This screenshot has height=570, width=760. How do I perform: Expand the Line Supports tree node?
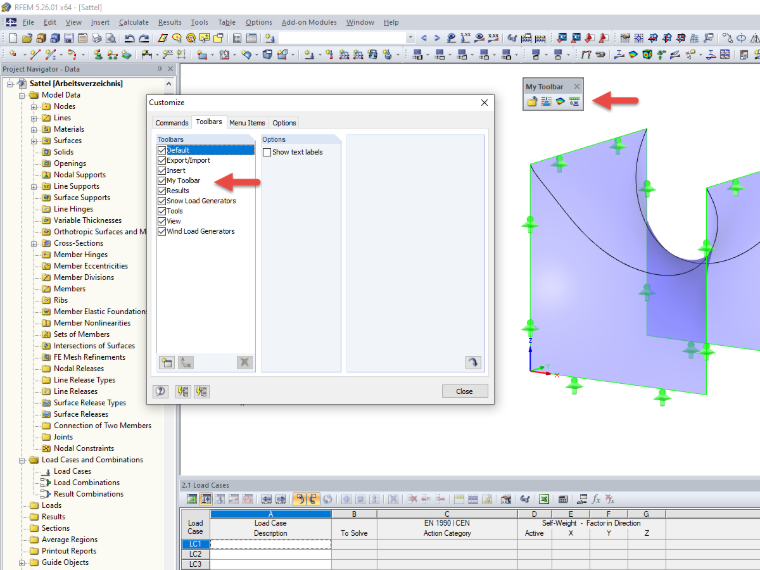click(34, 187)
